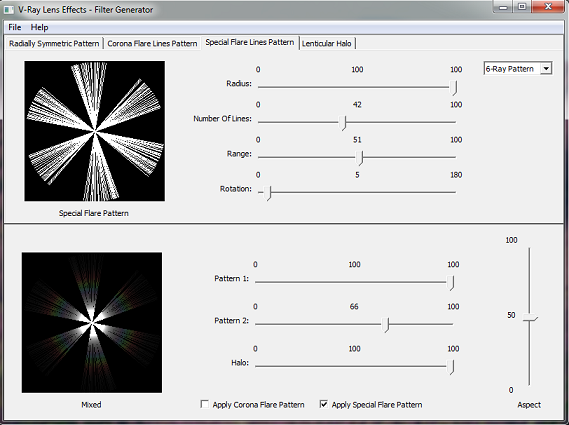Click the Rotation slider thumb

[267, 193]
